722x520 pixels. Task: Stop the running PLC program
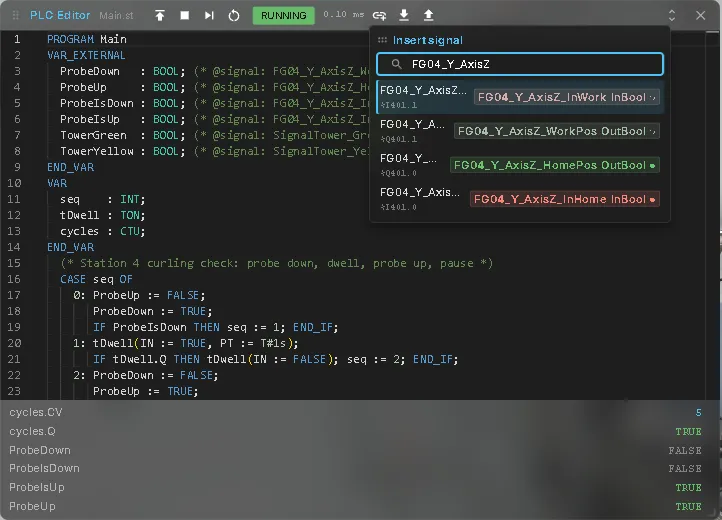(x=185, y=15)
